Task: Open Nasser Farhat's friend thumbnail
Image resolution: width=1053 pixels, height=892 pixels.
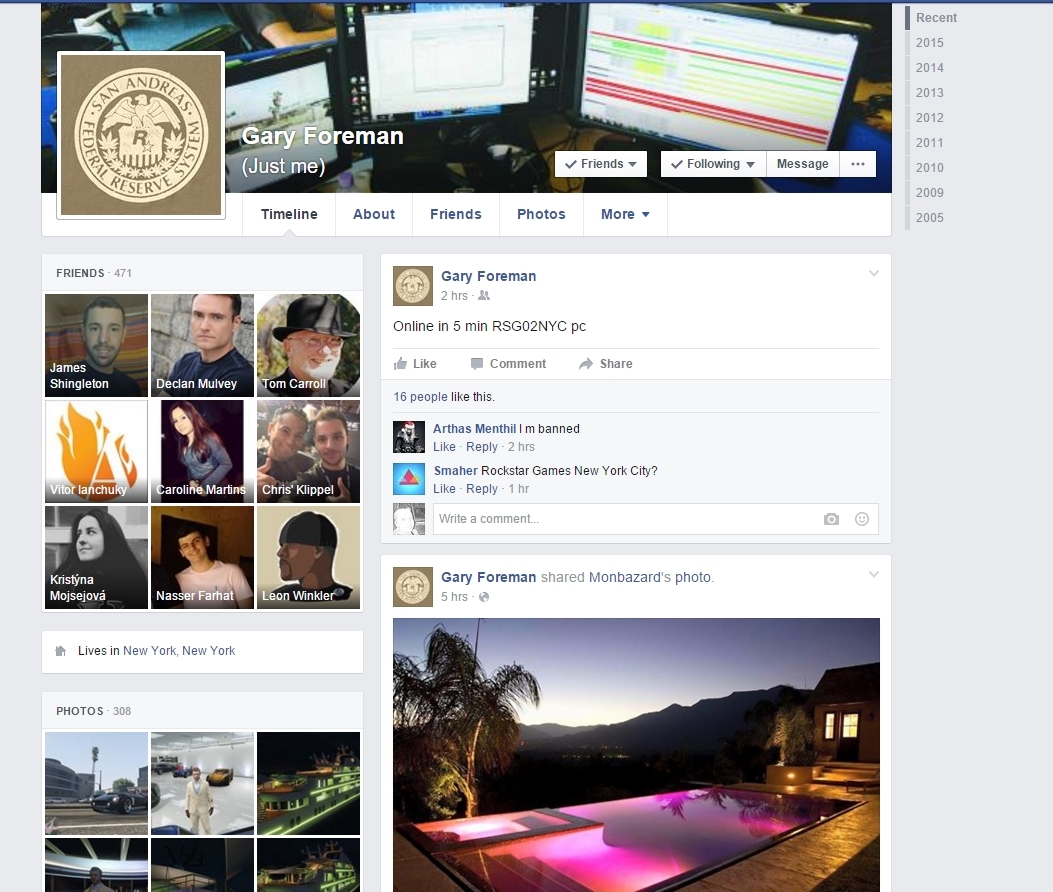Action: point(202,558)
